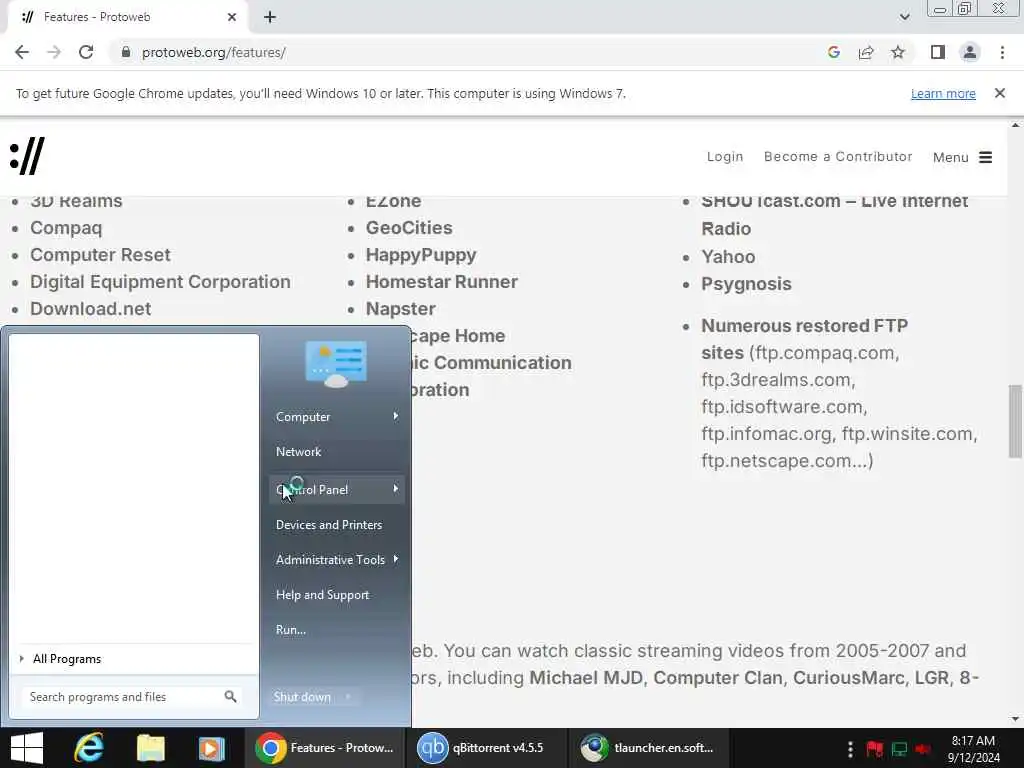Click the Windows Start button
The width and height of the screenshot is (1024, 768).
(27, 748)
